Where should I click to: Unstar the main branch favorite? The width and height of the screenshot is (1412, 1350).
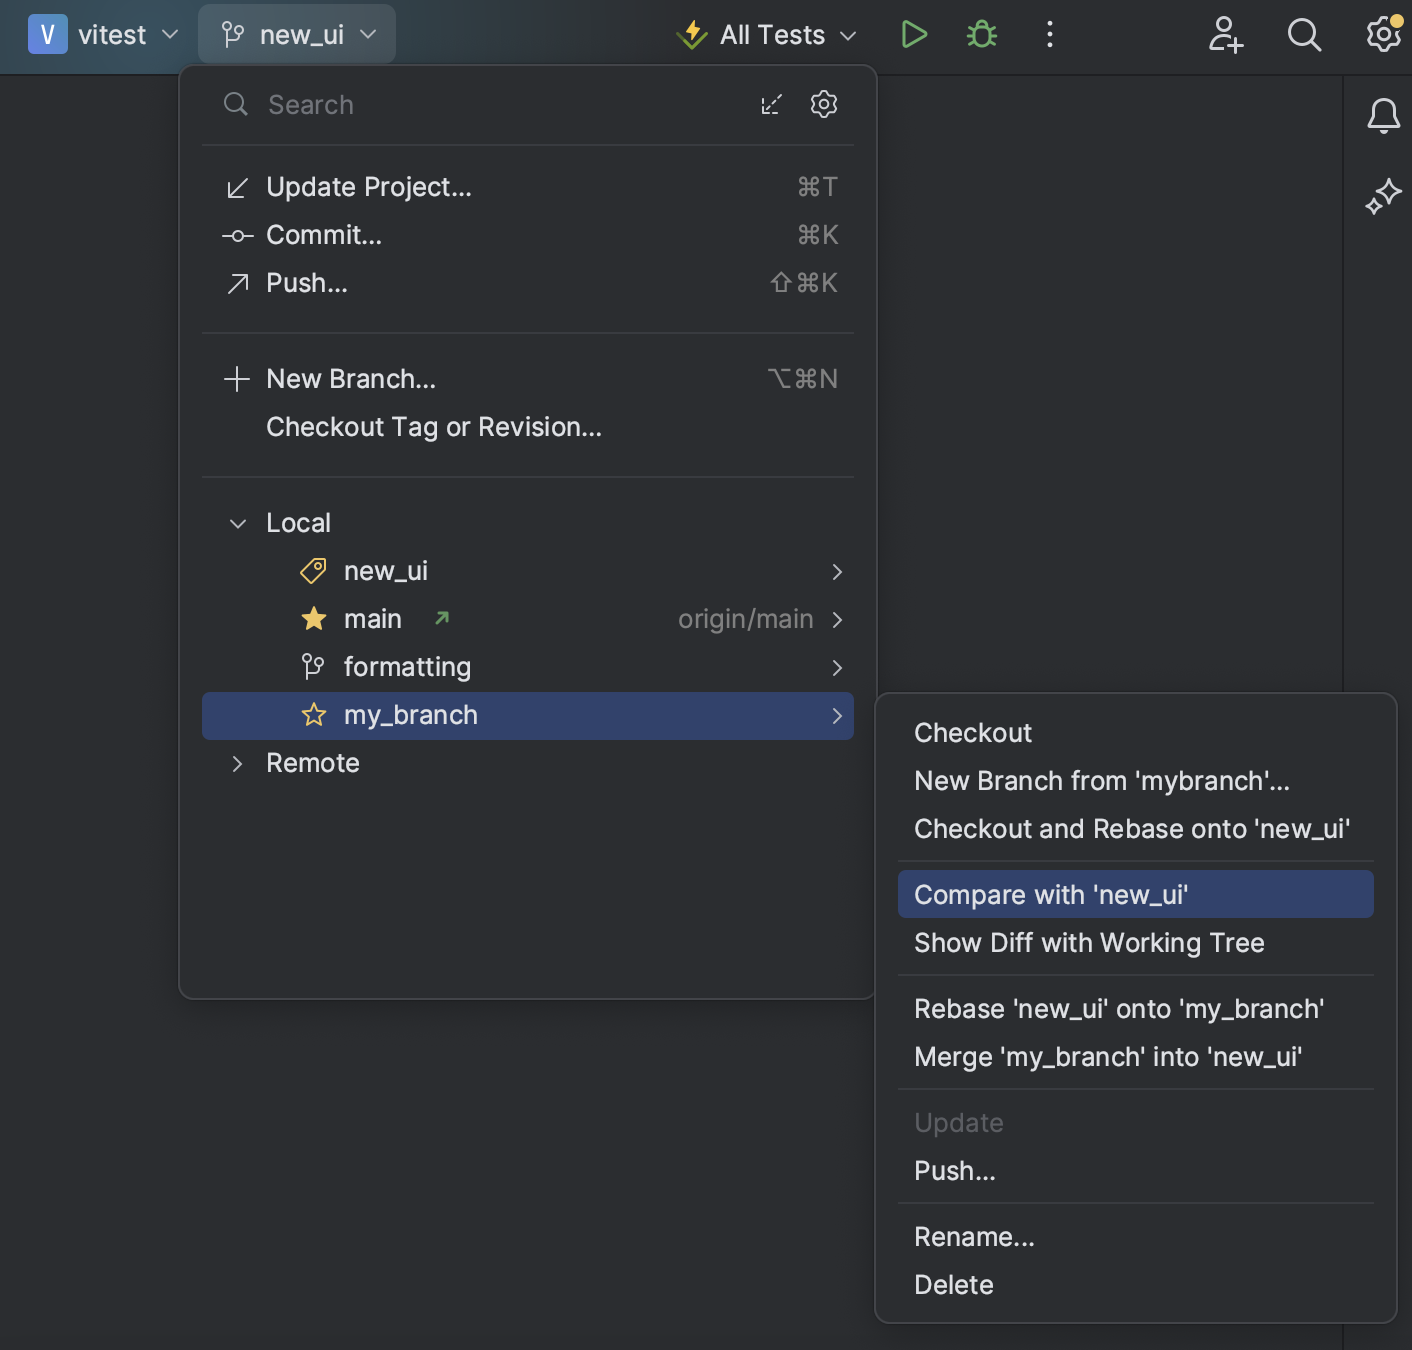[313, 618]
